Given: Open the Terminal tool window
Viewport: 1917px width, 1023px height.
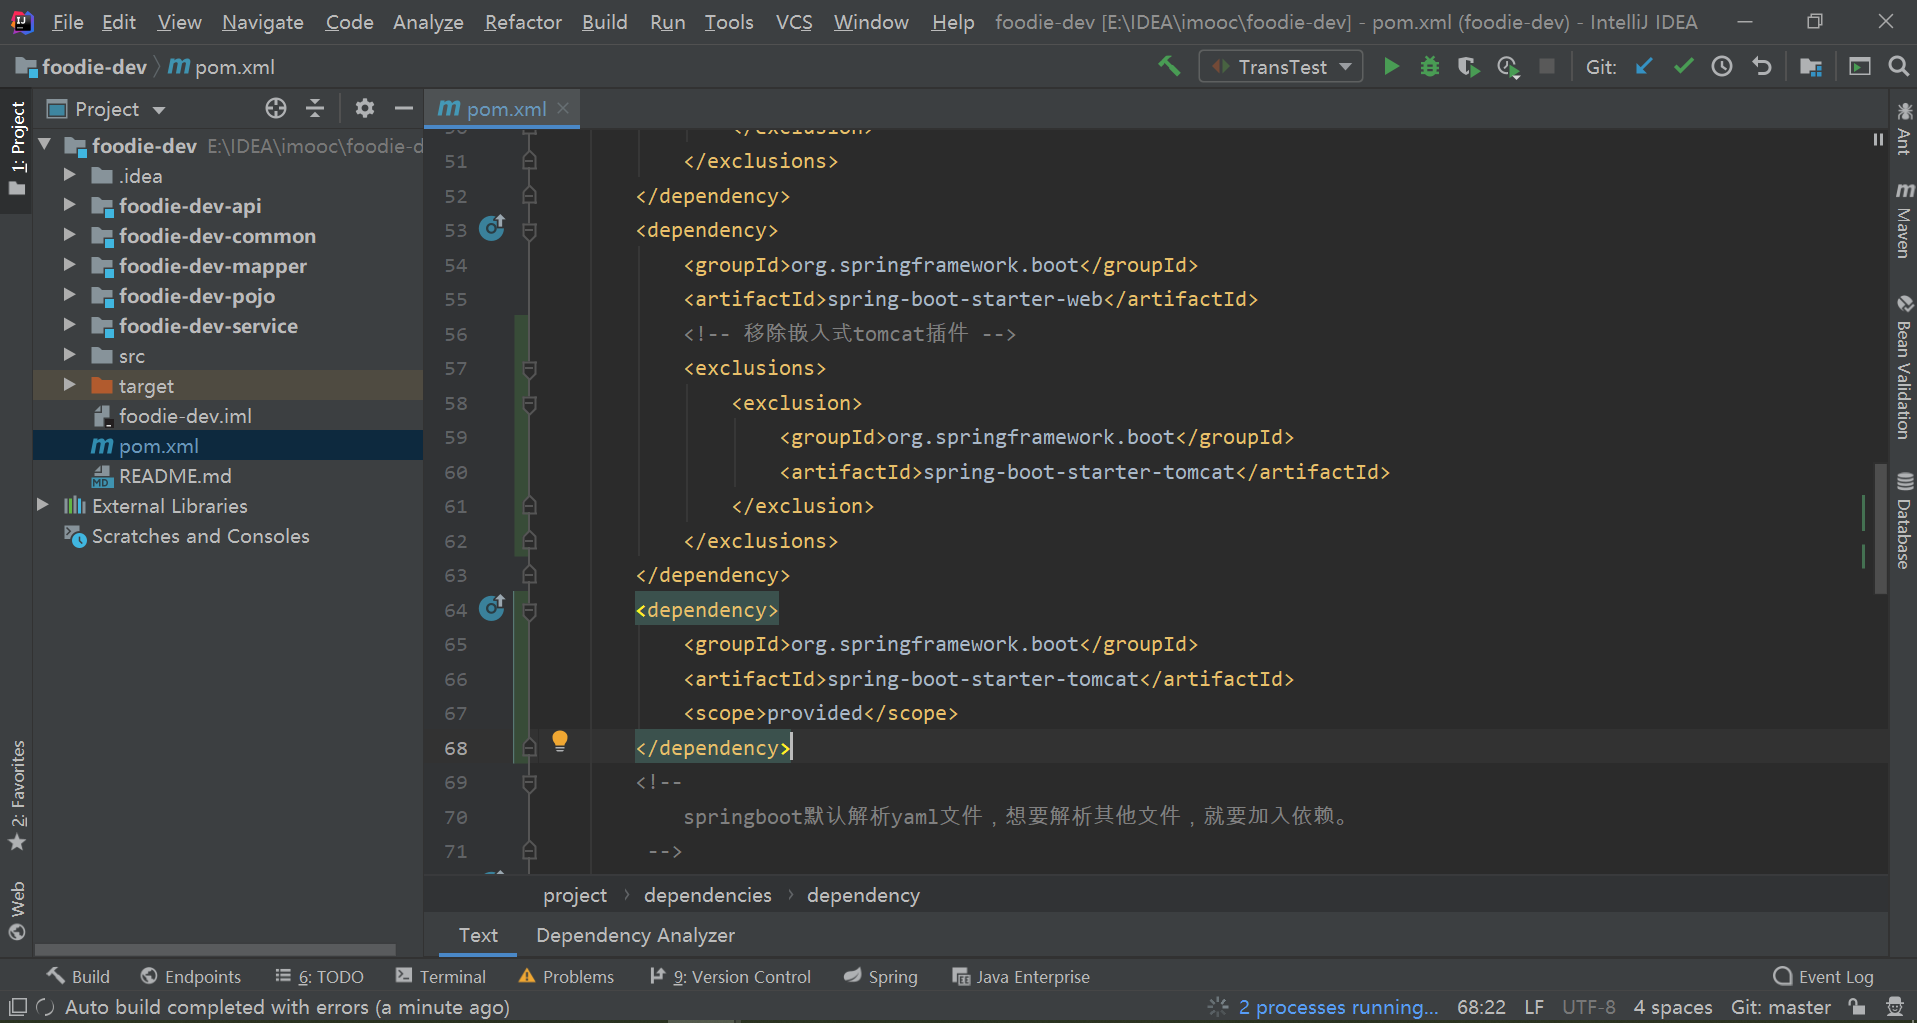Looking at the screenshot, I should coord(440,976).
